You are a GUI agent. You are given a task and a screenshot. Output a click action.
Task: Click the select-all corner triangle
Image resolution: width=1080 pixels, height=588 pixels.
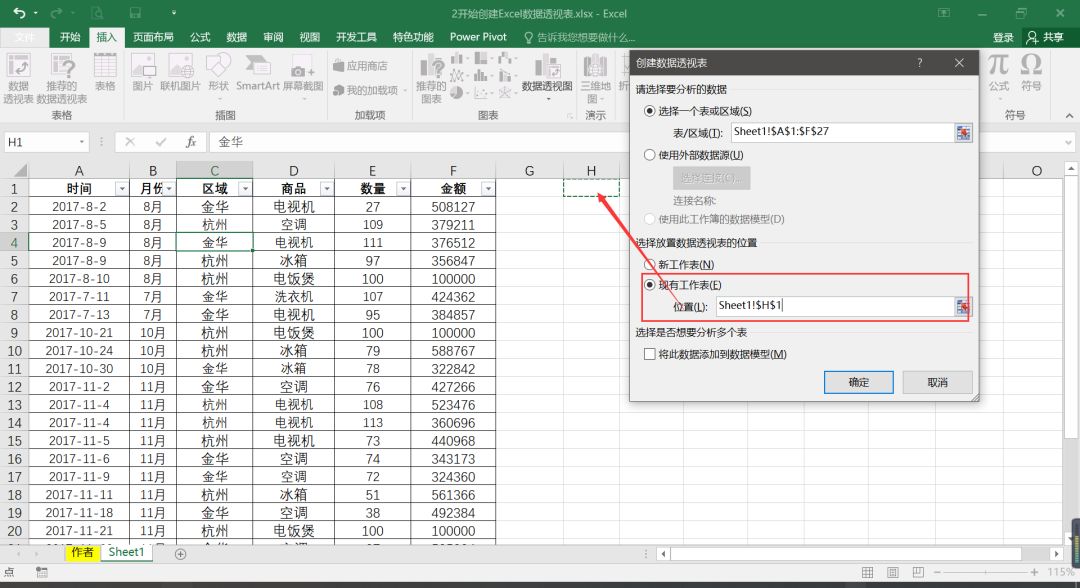[20, 171]
